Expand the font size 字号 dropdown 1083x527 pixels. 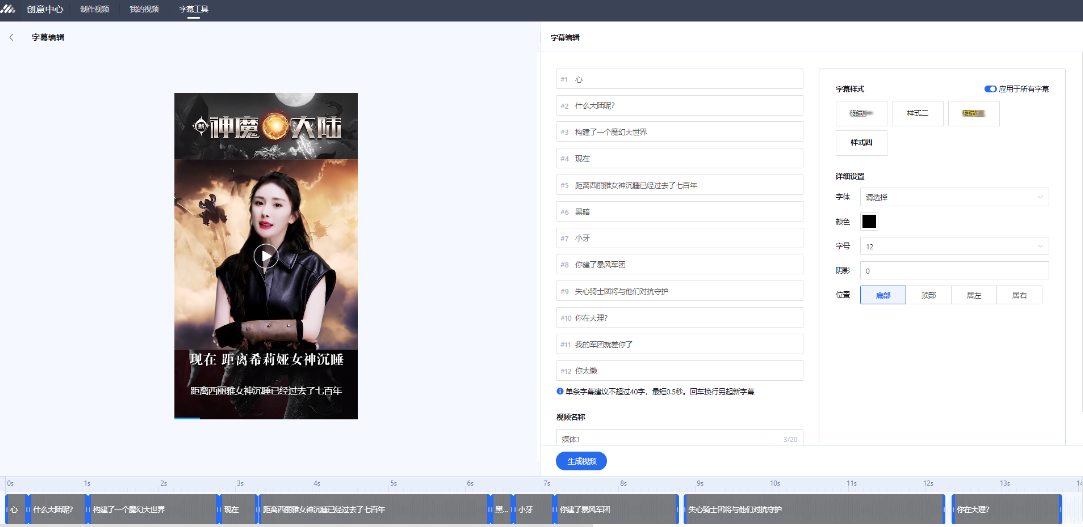click(953, 246)
